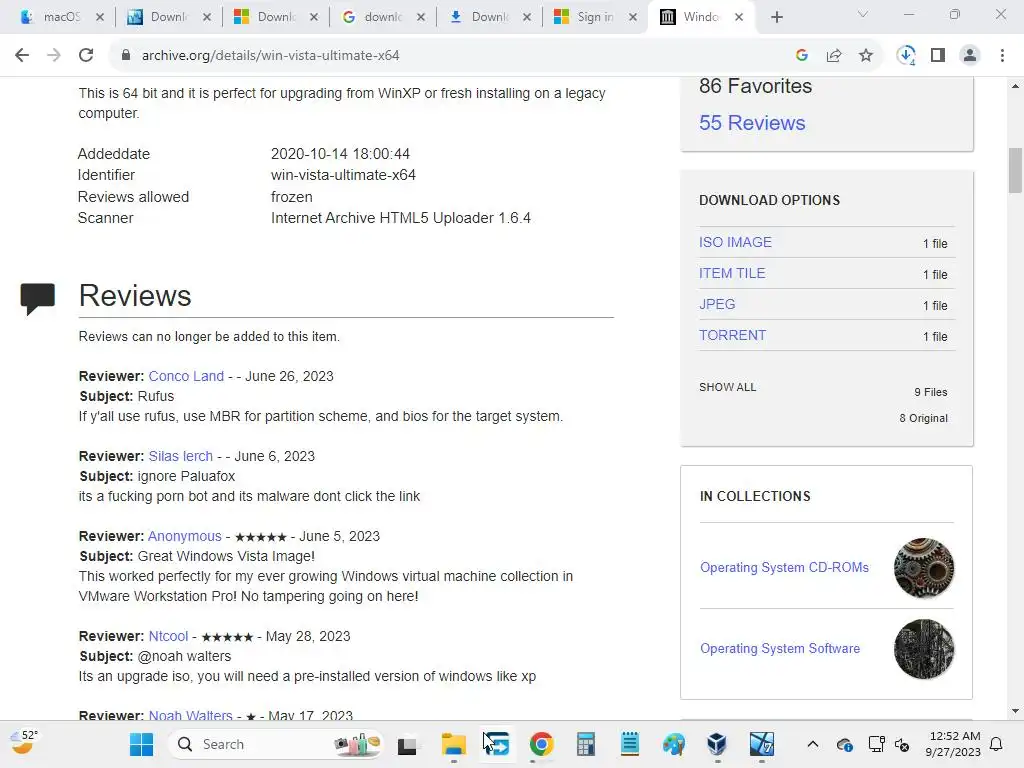Download via TORRENT option

click(x=732, y=335)
